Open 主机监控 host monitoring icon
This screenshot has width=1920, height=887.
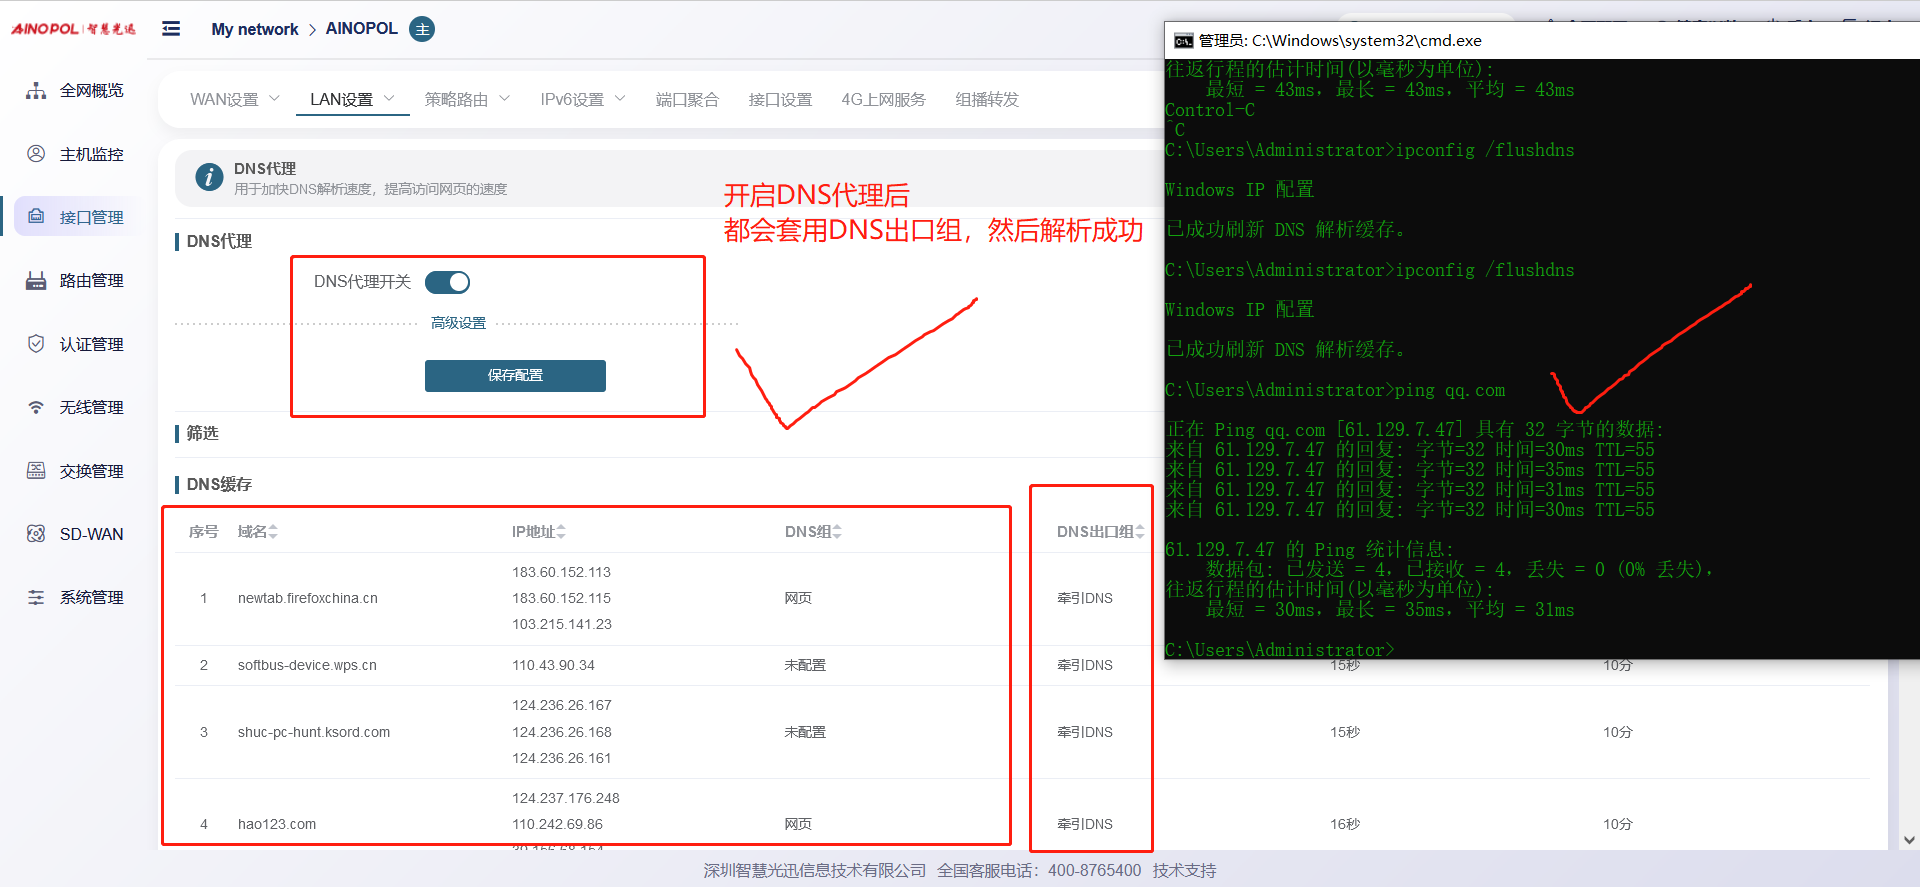[x=36, y=154]
